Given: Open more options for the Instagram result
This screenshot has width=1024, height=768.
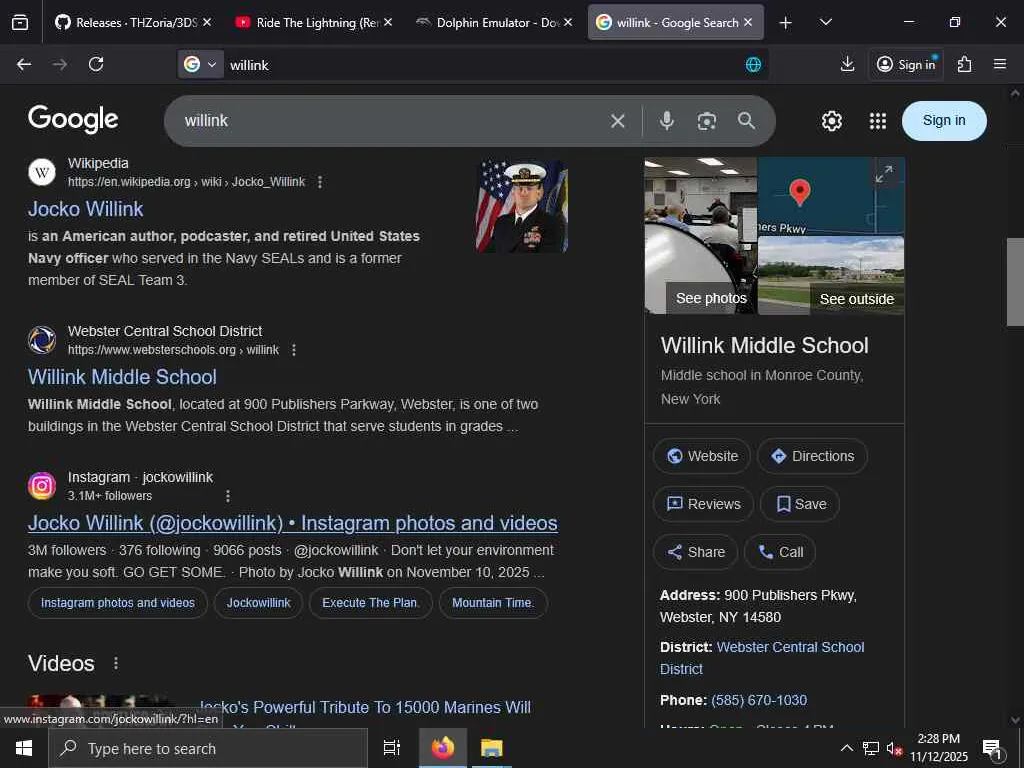Looking at the screenshot, I should point(228,496).
